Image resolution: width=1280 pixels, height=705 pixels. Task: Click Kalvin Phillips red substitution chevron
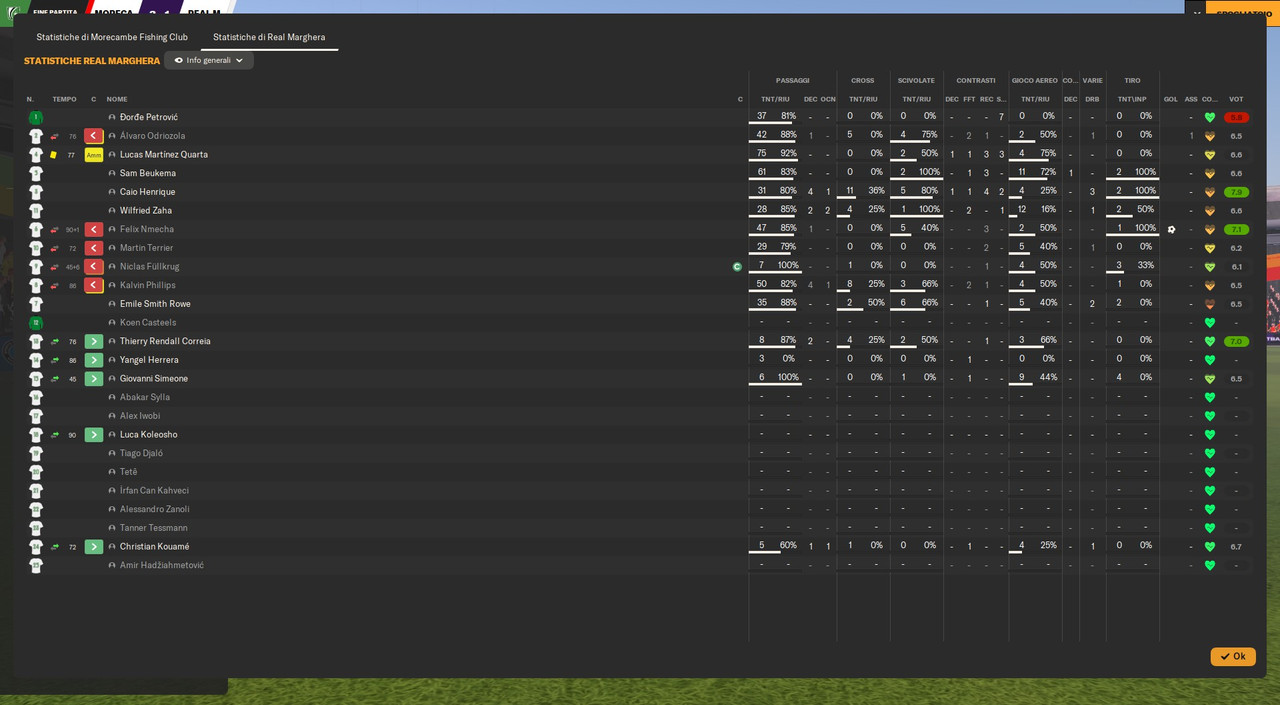pos(94,286)
